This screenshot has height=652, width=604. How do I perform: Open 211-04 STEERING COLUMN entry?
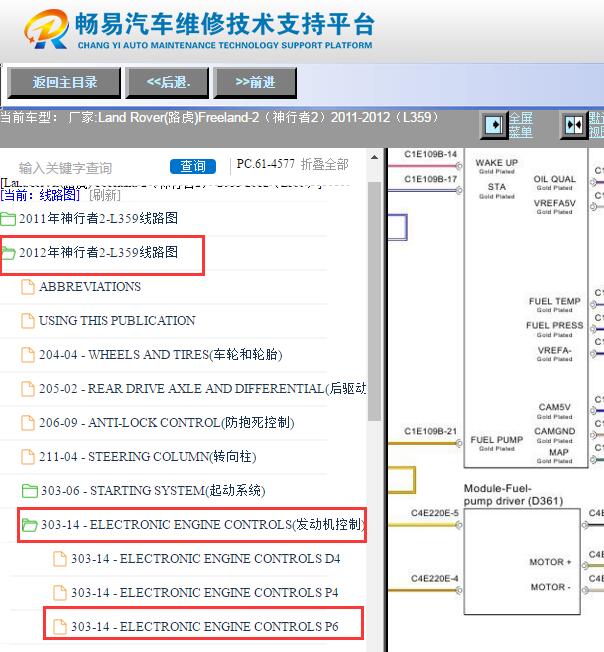pos(148,457)
